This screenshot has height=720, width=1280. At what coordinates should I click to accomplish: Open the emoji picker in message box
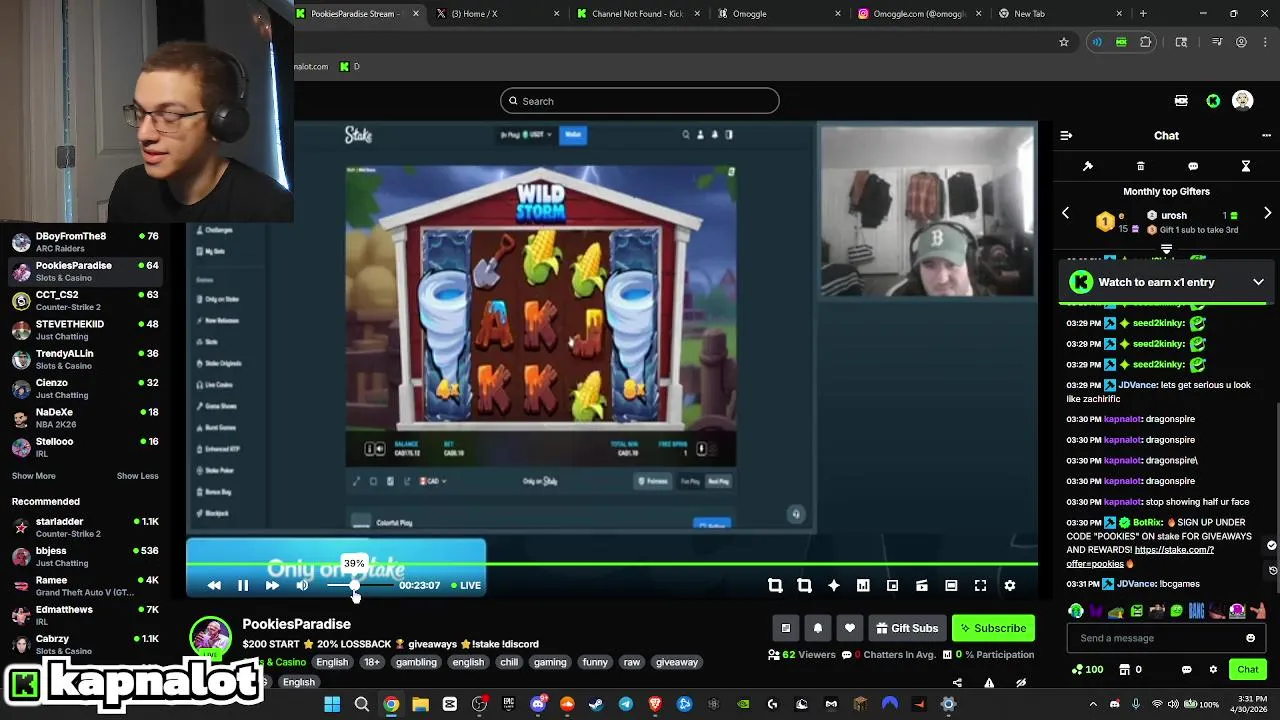tap(1250, 638)
